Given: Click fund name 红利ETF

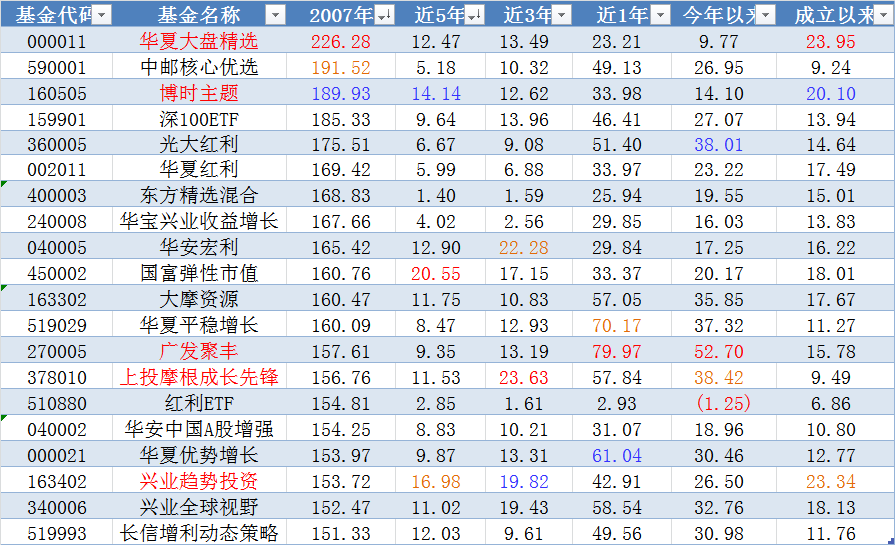Looking at the screenshot, I should (199, 403).
